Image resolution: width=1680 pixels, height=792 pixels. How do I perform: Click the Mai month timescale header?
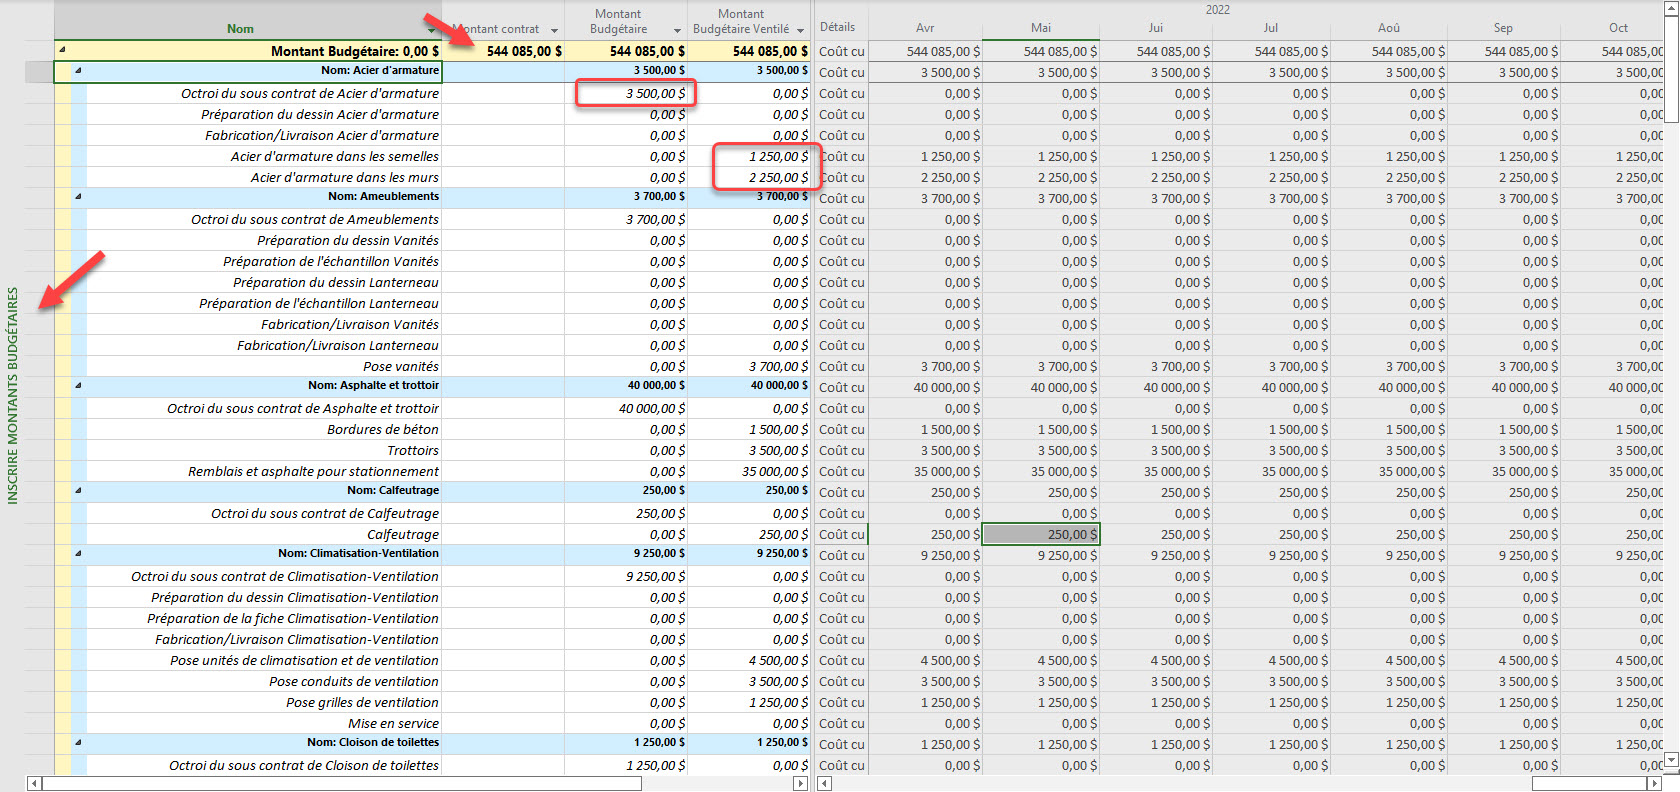[x=1040, y=28]
